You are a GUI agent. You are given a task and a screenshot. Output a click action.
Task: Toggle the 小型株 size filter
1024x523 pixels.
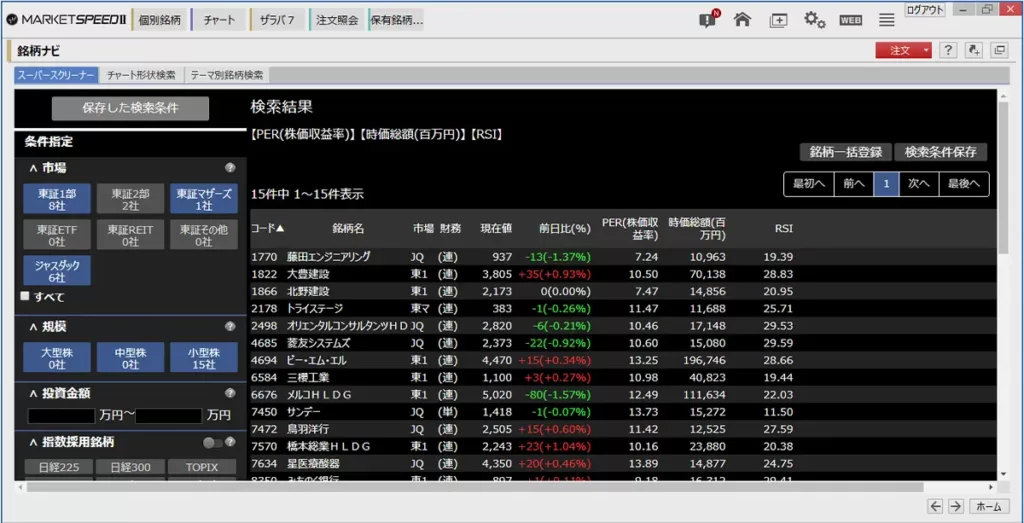pyautogui.click(x=204, y=357)
